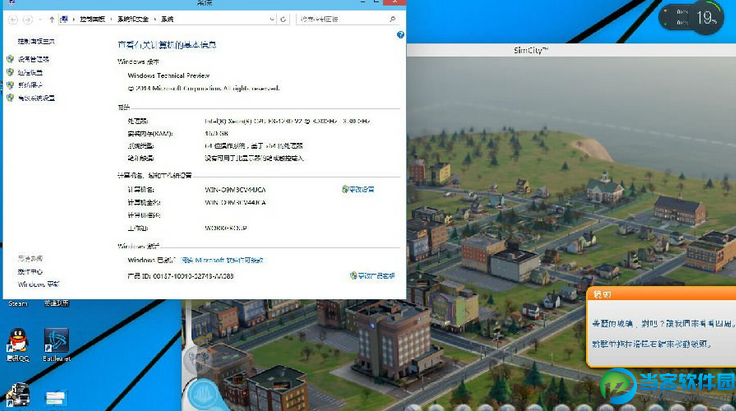The image size is (736, 411).
Task: Click the Windows Technical Preview edition text
Action: click(169, 75)
